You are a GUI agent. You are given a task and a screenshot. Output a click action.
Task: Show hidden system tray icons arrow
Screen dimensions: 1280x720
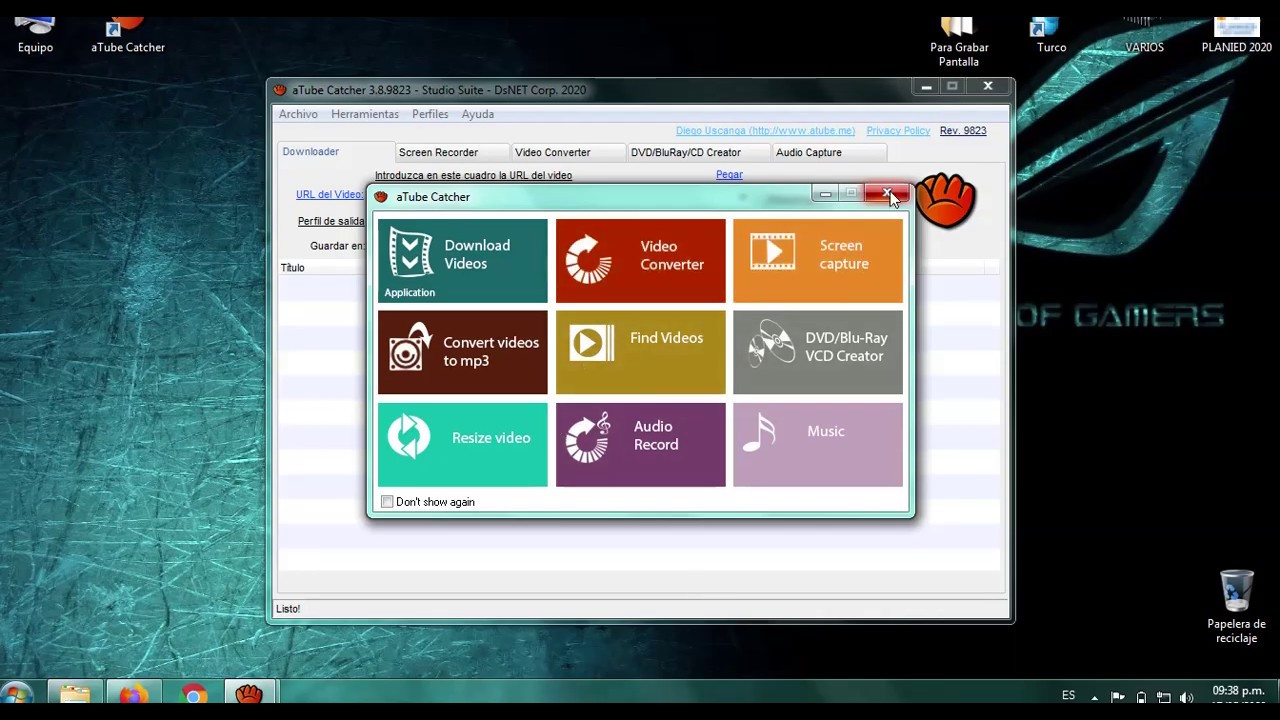click(1094, 697)
